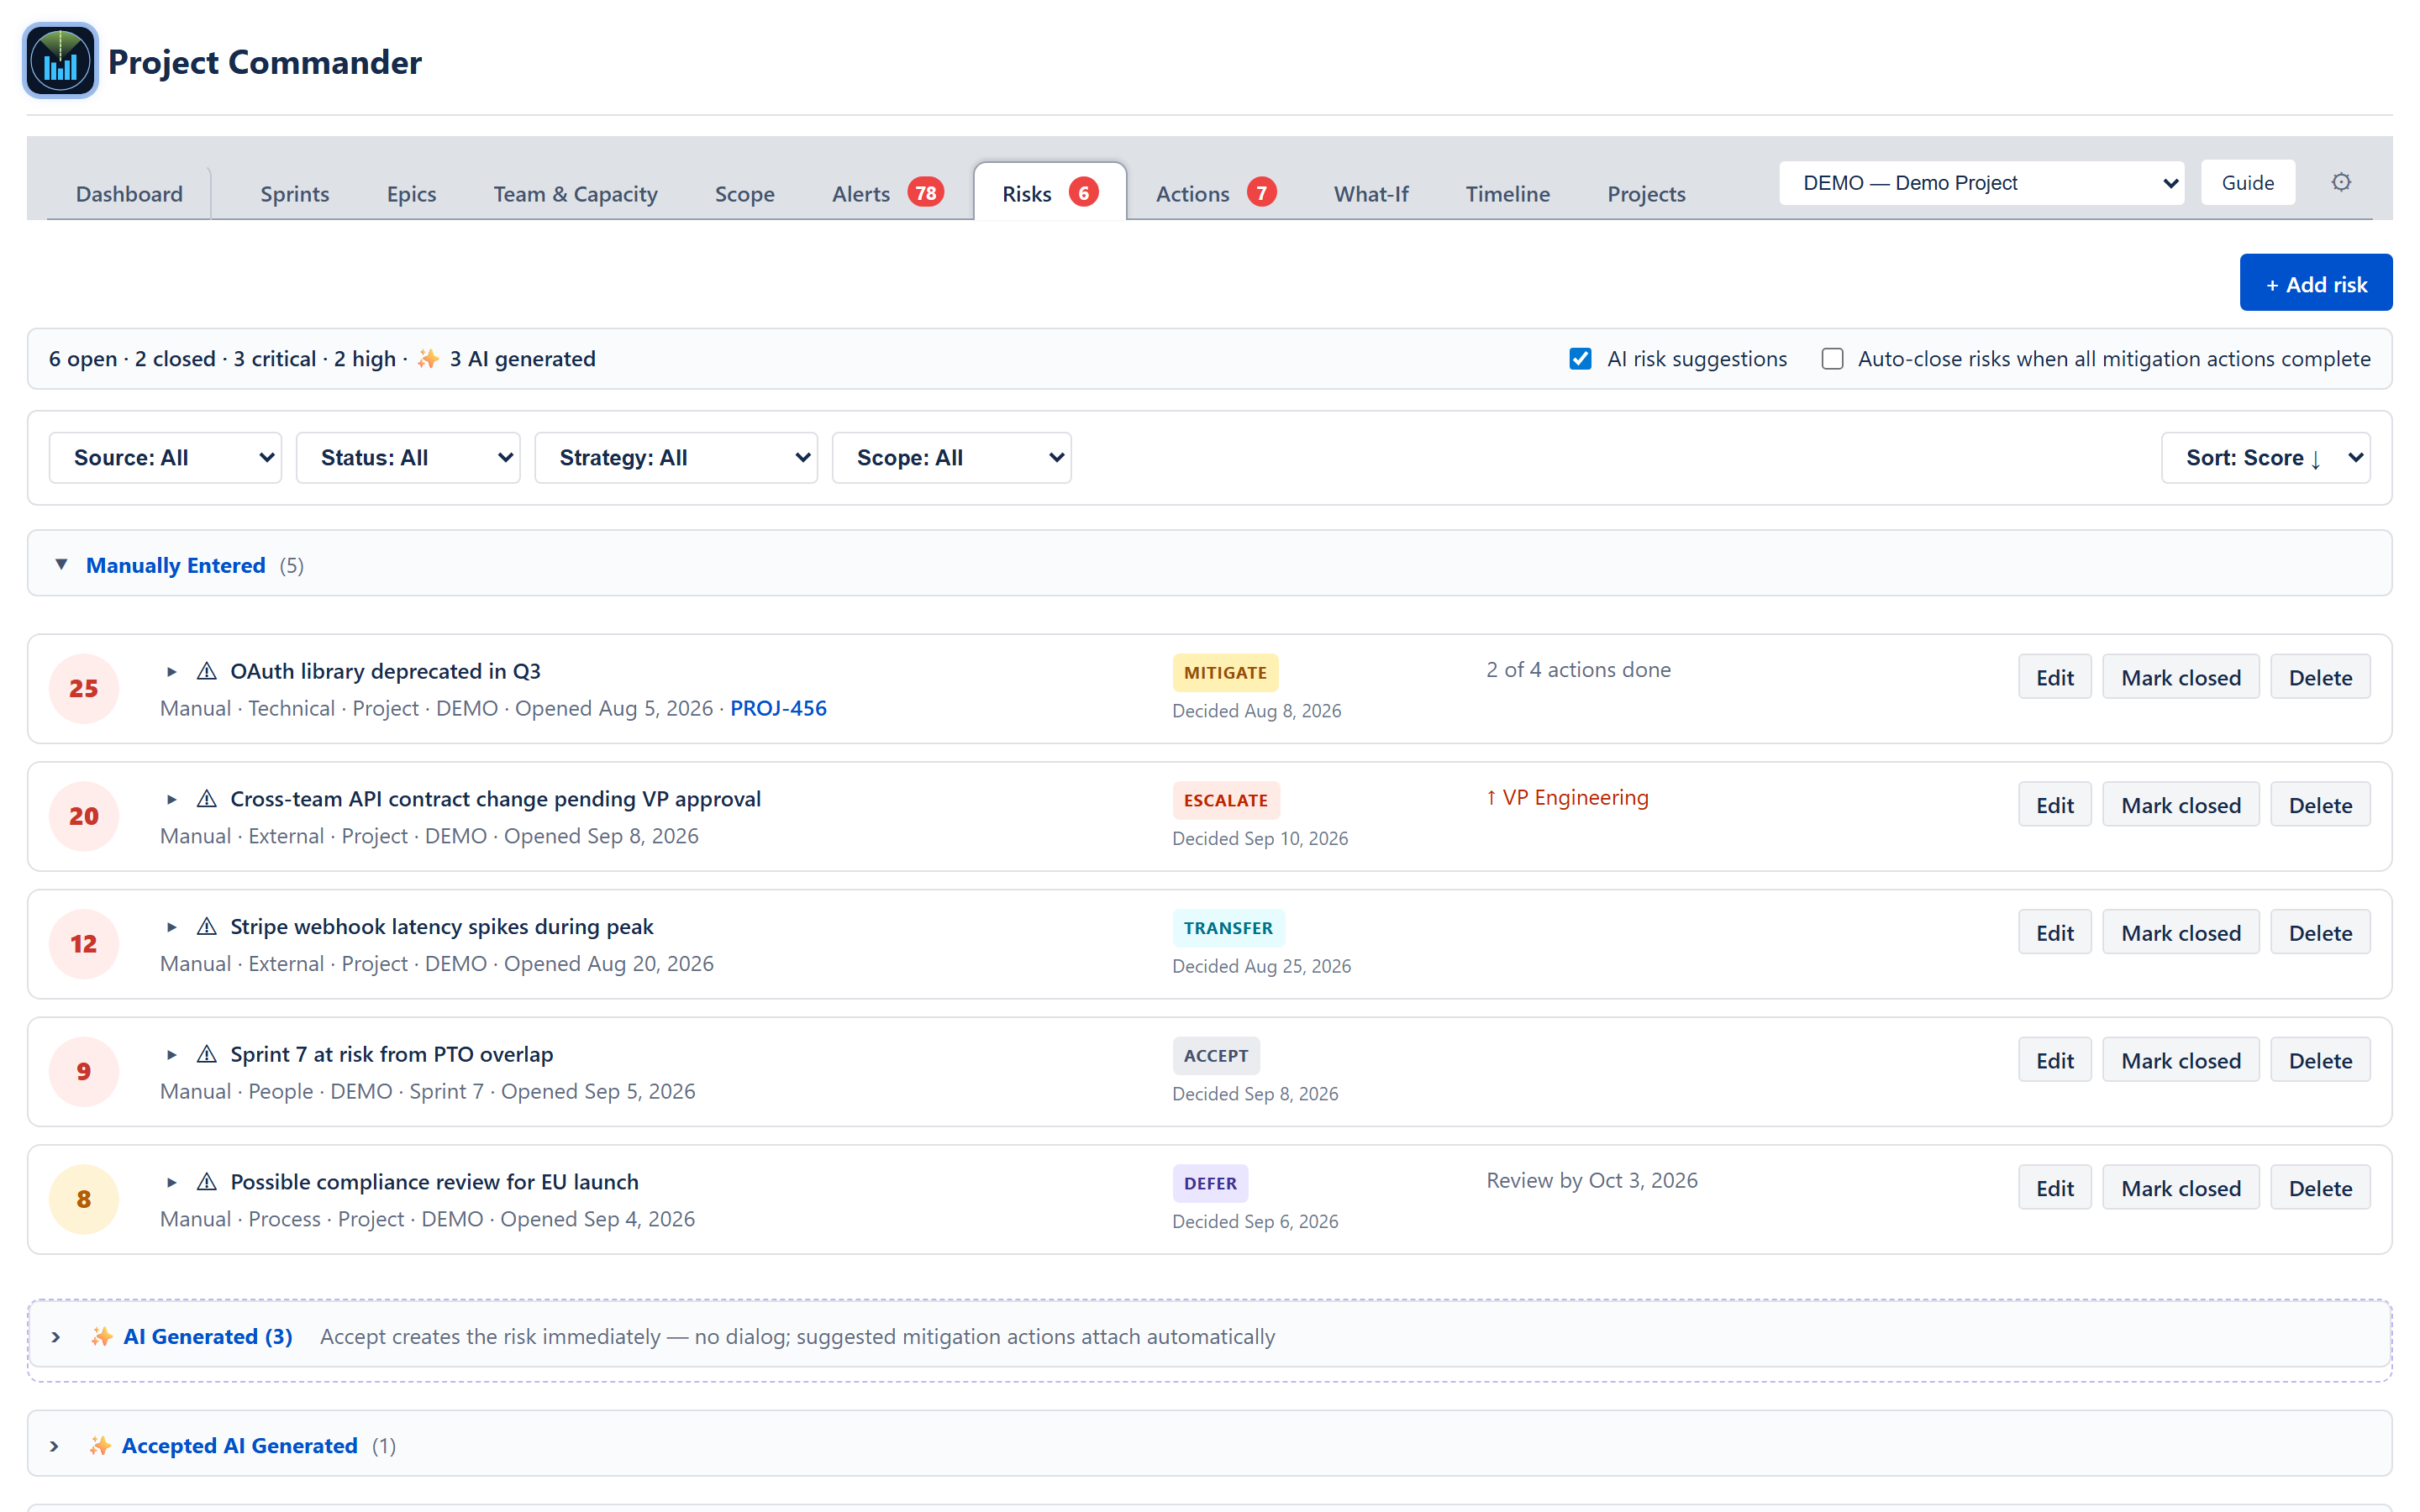Expand Stripe webhook latency risk details
This screenshot has height=1512, width=2420.
[x=171, y=927]
